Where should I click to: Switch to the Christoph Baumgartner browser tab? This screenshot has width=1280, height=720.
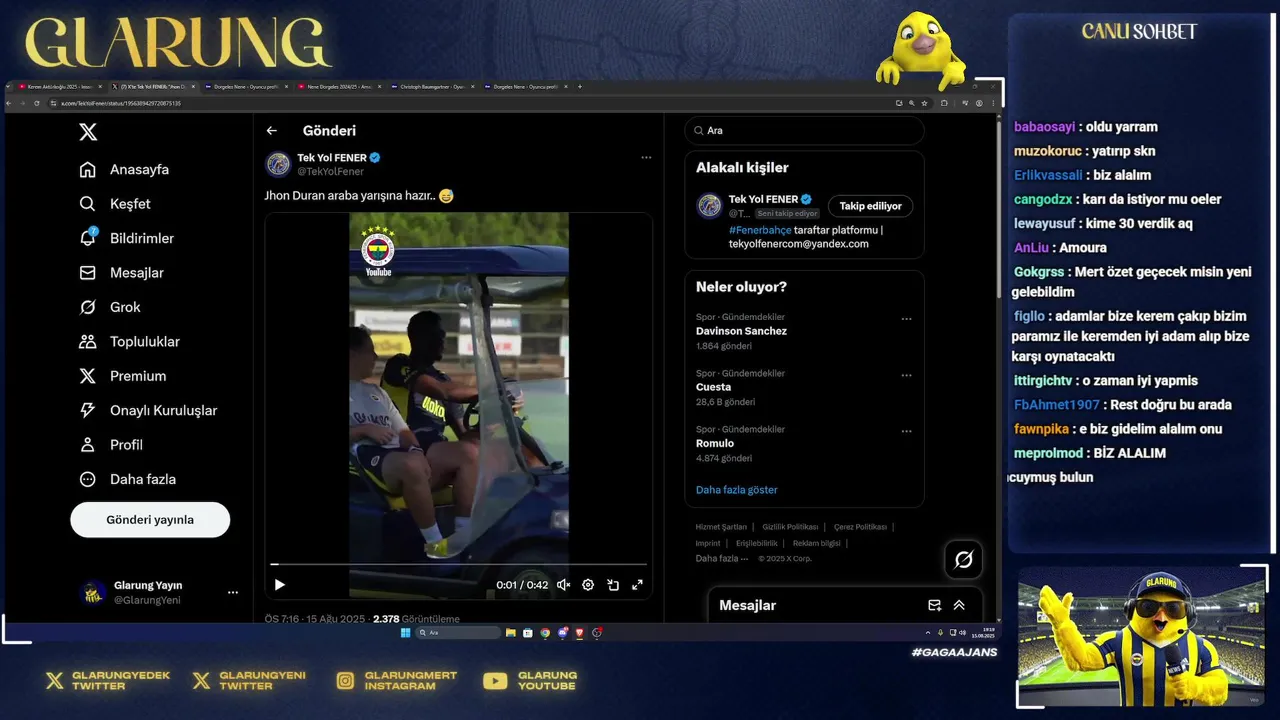click(435, 87)
